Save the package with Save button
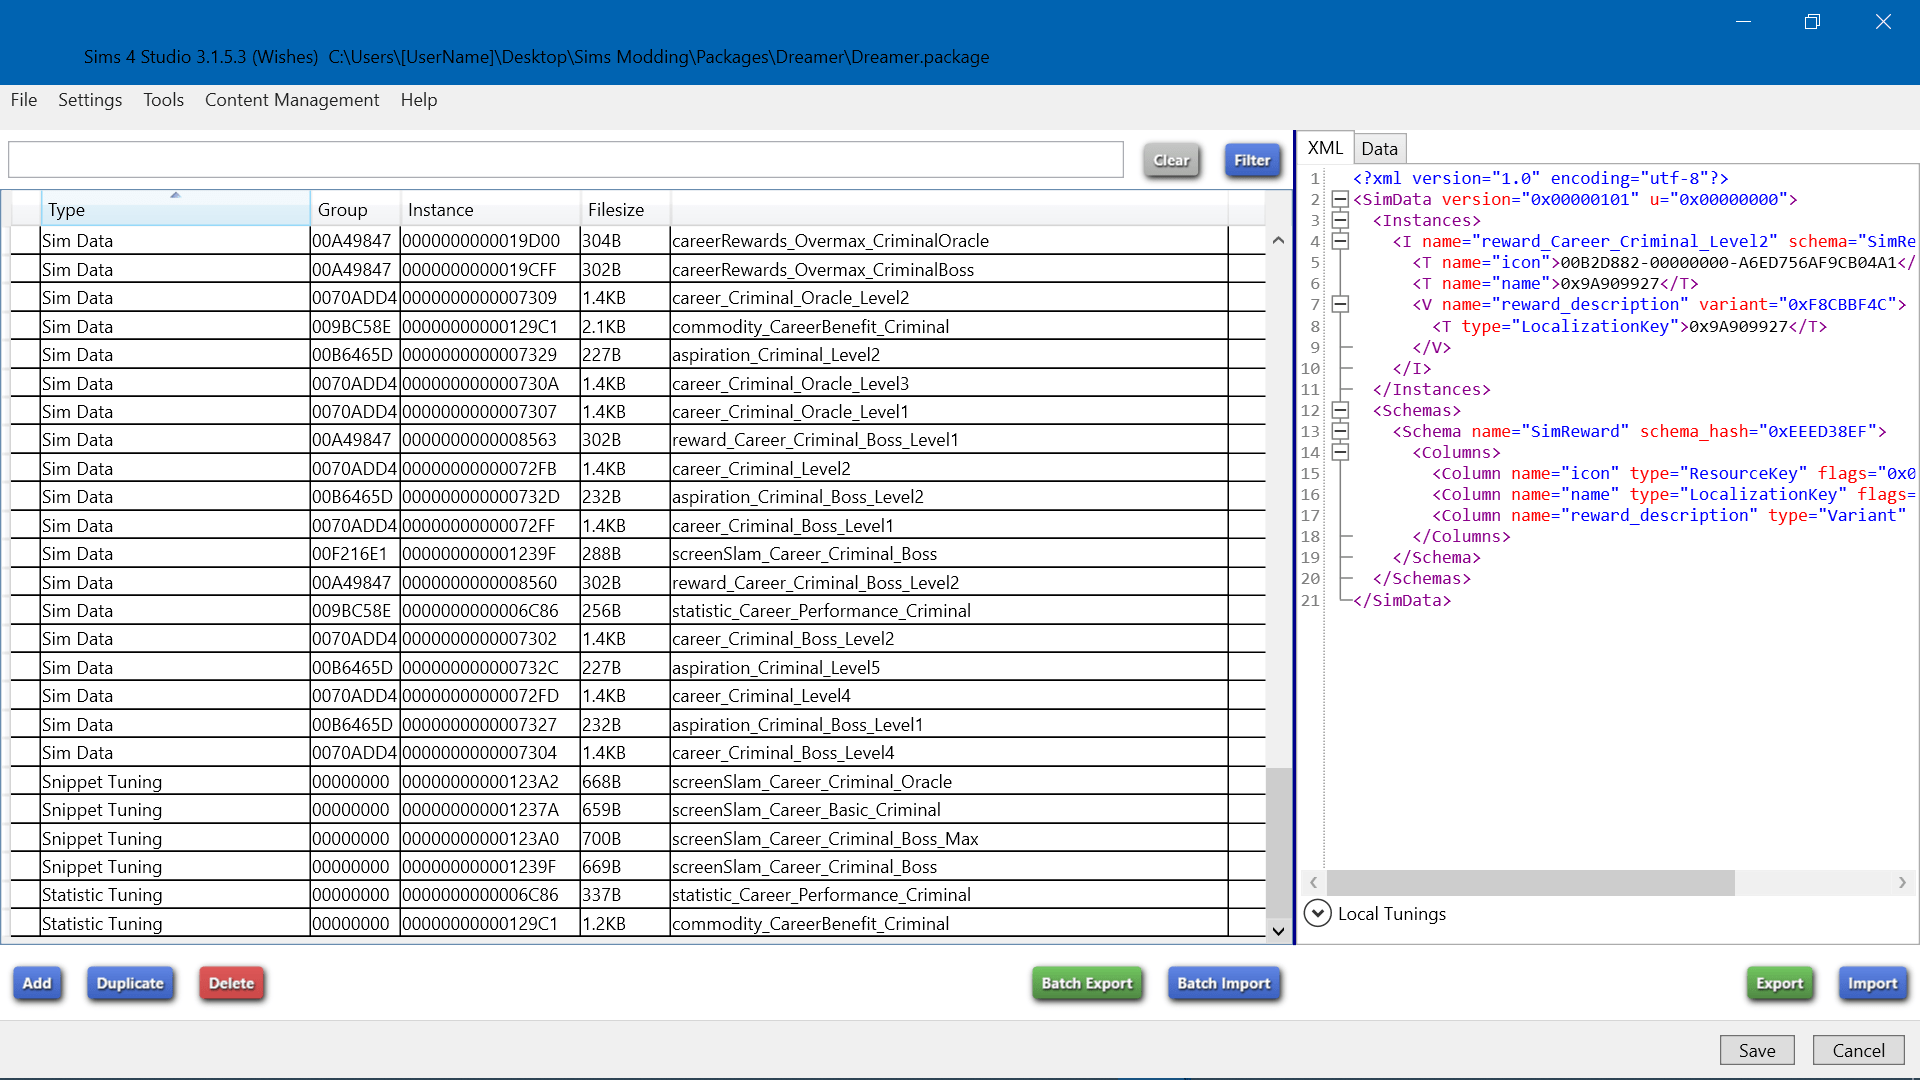The height and width of the screenshot is (1080, 1920). (x=1757, y=1050)
